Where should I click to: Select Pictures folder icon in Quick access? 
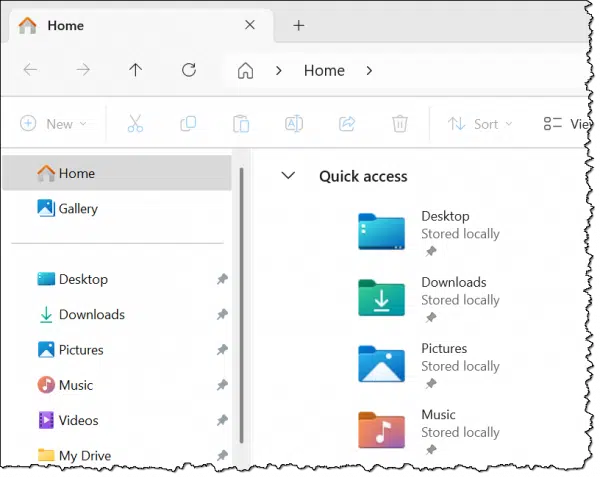[x=381, y=364]
